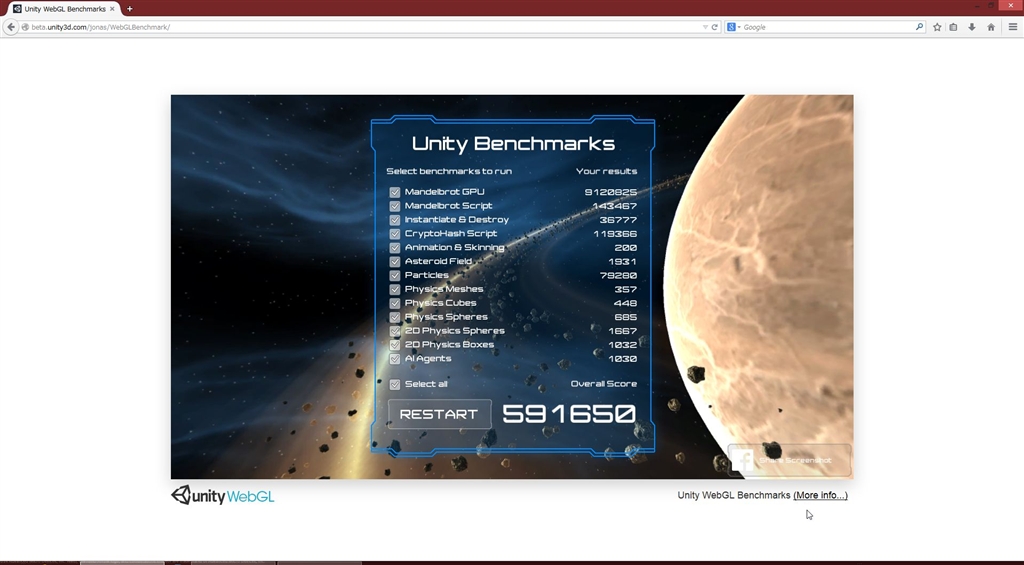
Task: Uncheck the Mandelbrot GPU benchmark
Action: point(394,192)
